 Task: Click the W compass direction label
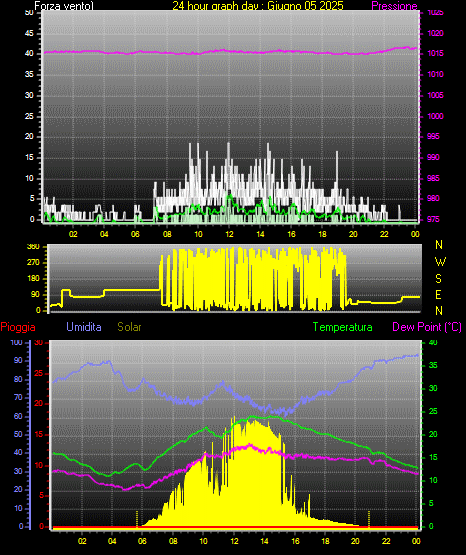[440, 262]
